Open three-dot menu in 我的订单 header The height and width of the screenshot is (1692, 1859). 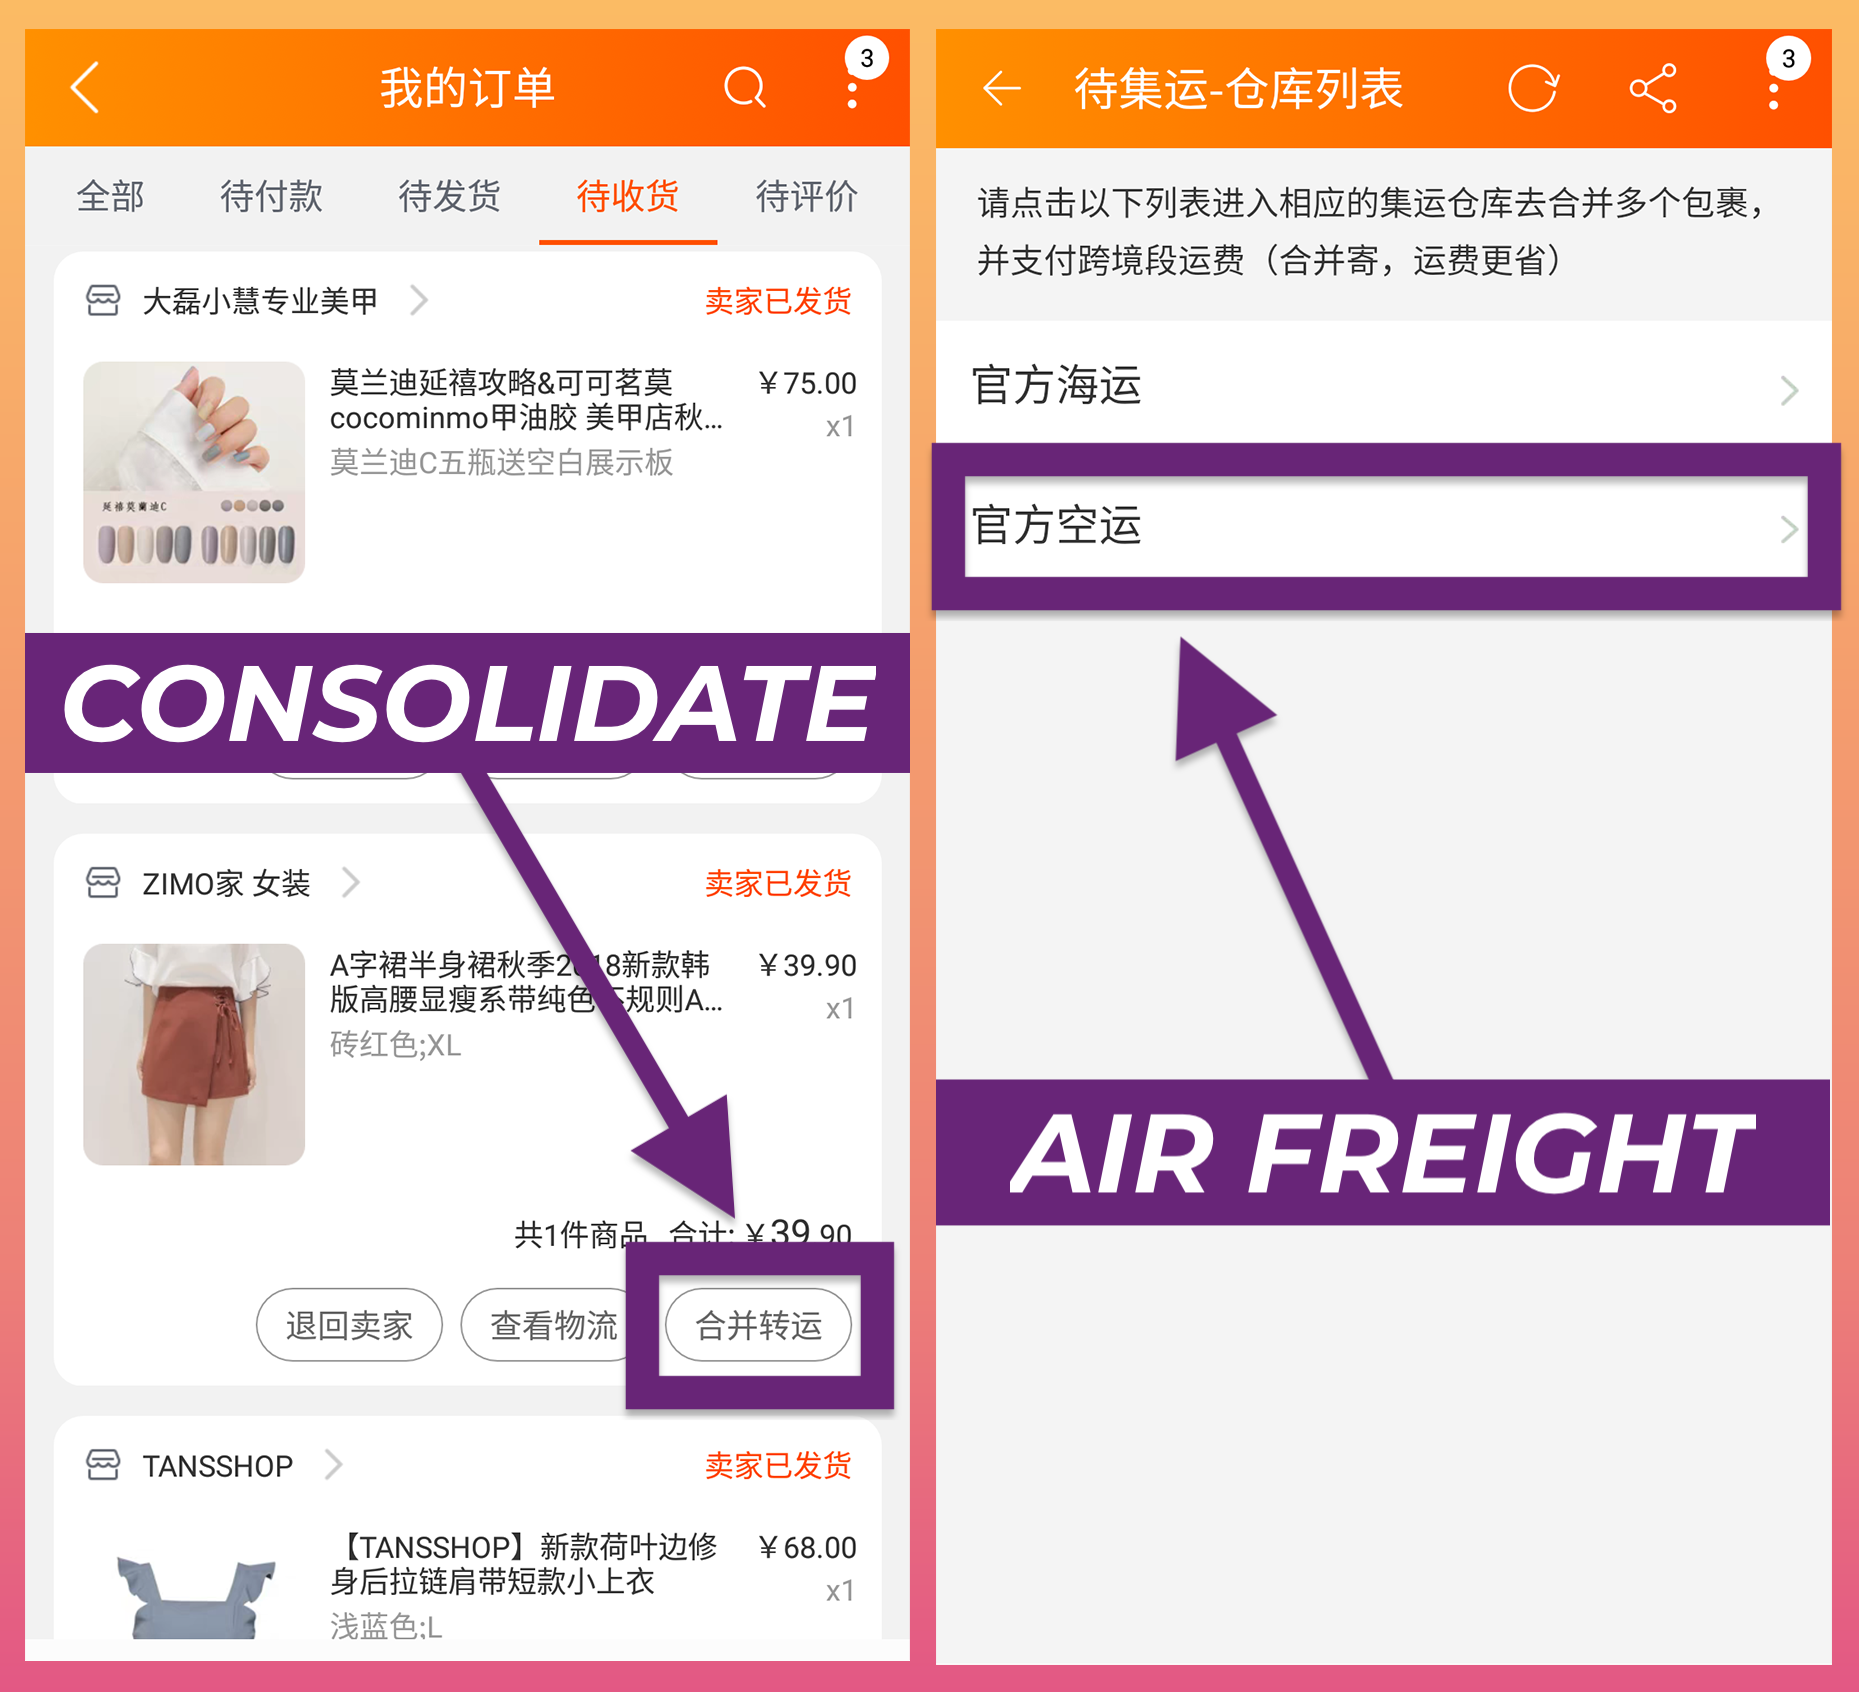click(852, 88)
